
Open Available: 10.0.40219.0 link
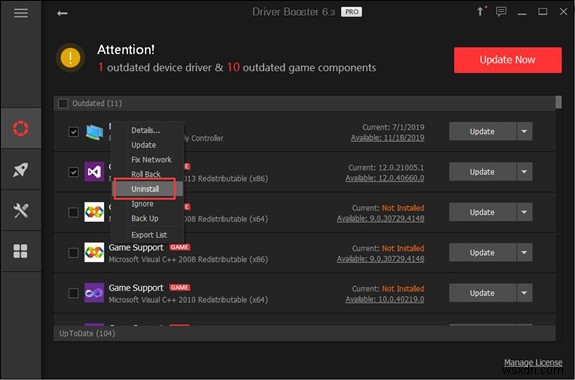[385, 299]
